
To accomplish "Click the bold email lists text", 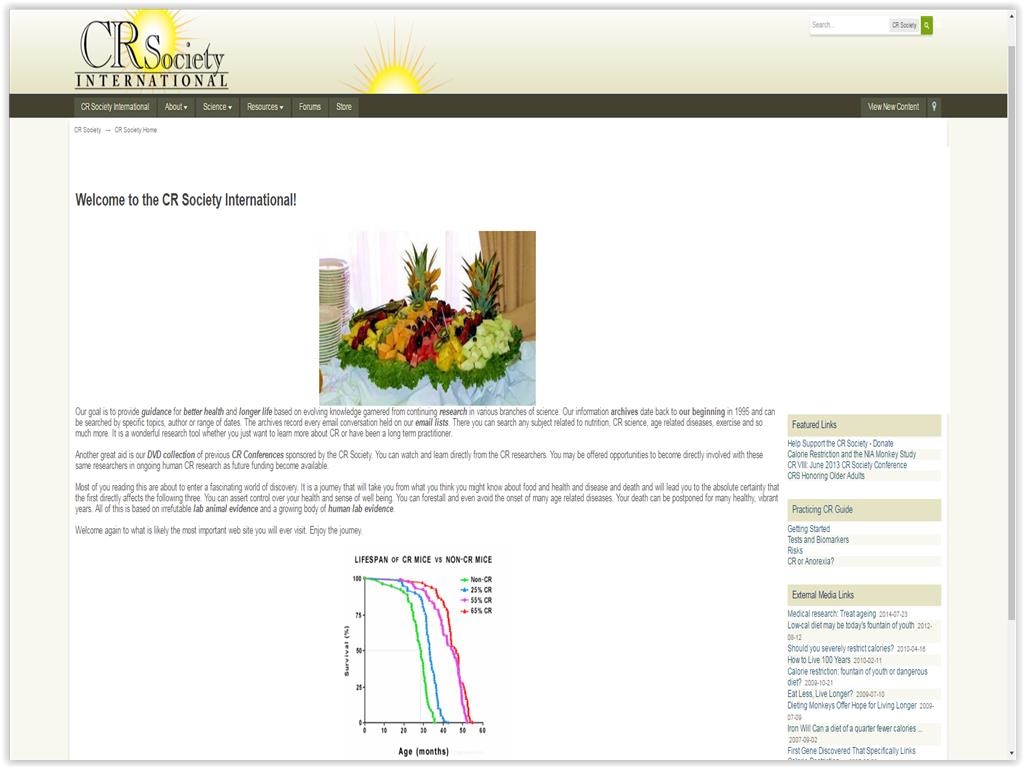I will (432, 423).
